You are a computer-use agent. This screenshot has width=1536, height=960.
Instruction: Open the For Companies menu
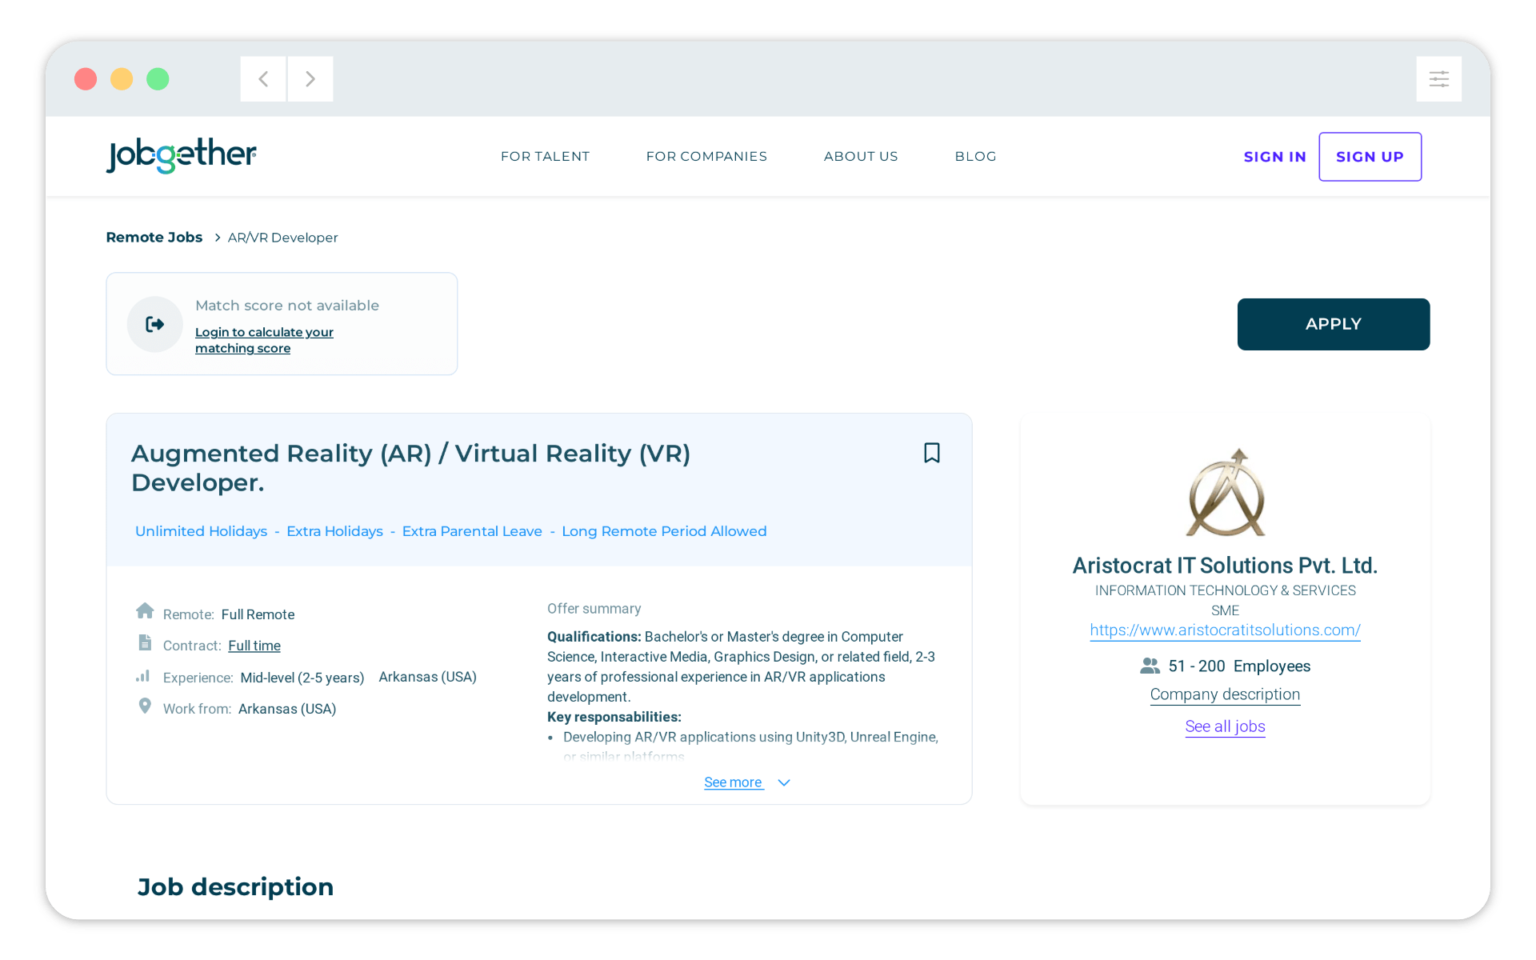tap(706, 156)
